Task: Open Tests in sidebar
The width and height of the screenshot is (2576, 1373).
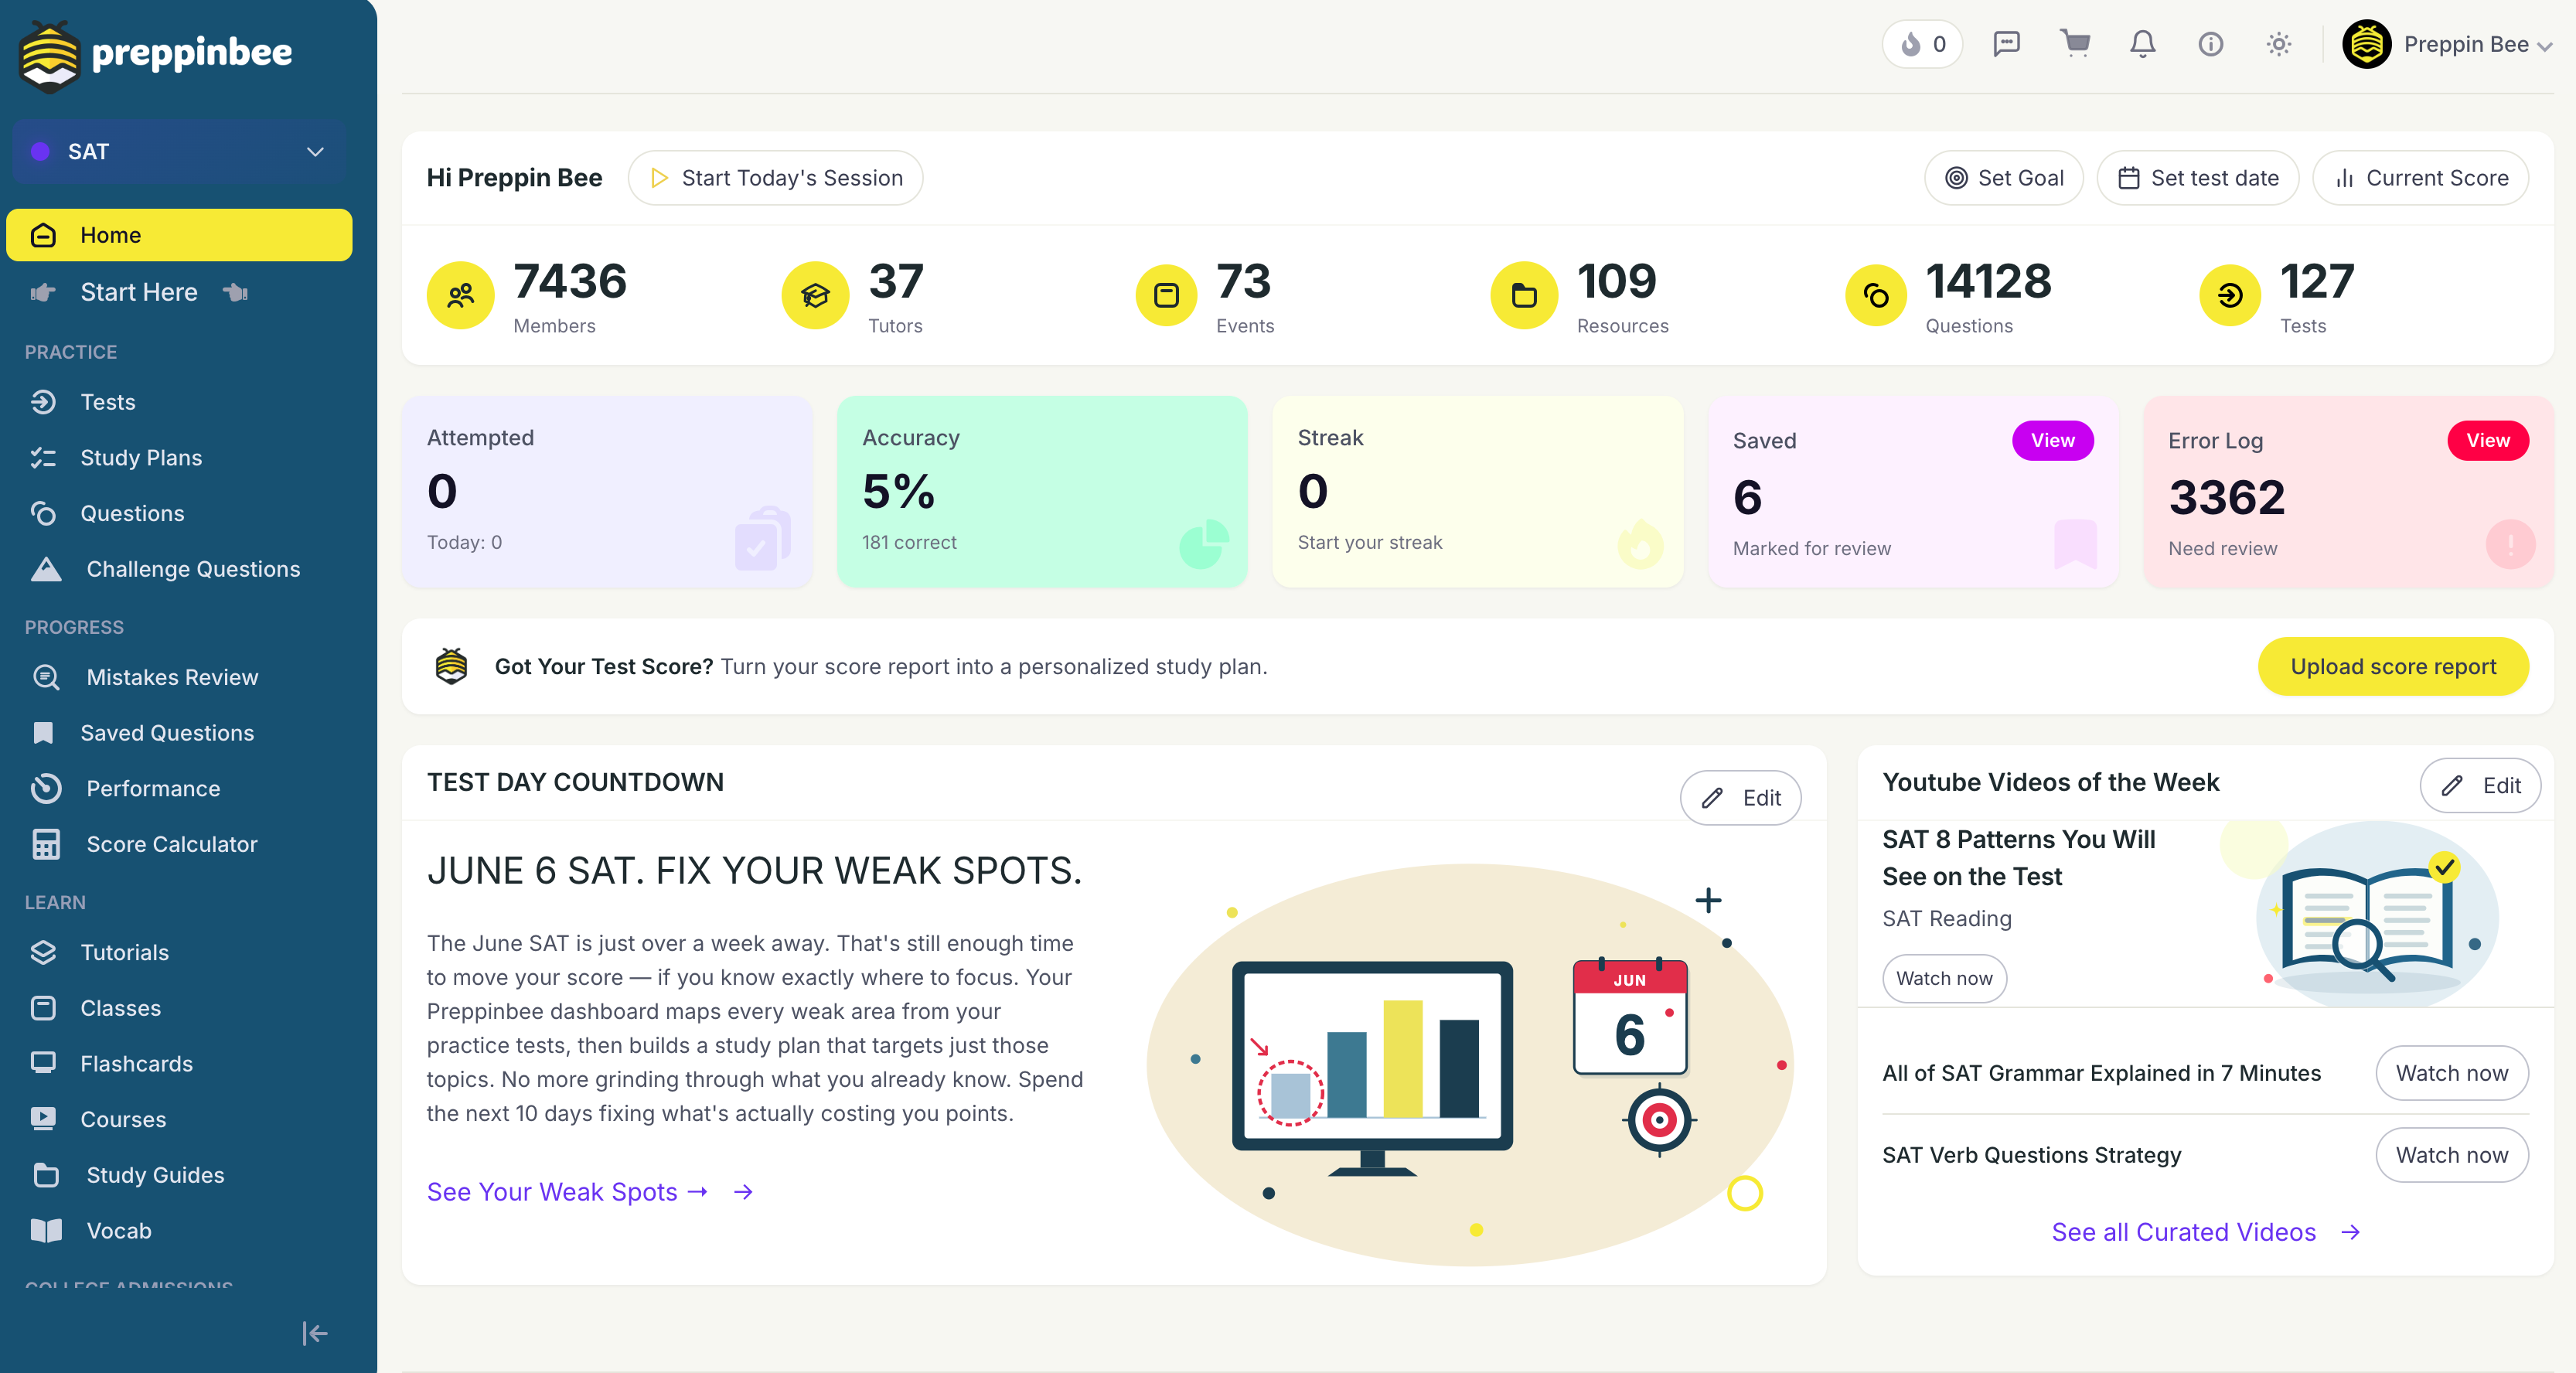Action: coord(179,402)
